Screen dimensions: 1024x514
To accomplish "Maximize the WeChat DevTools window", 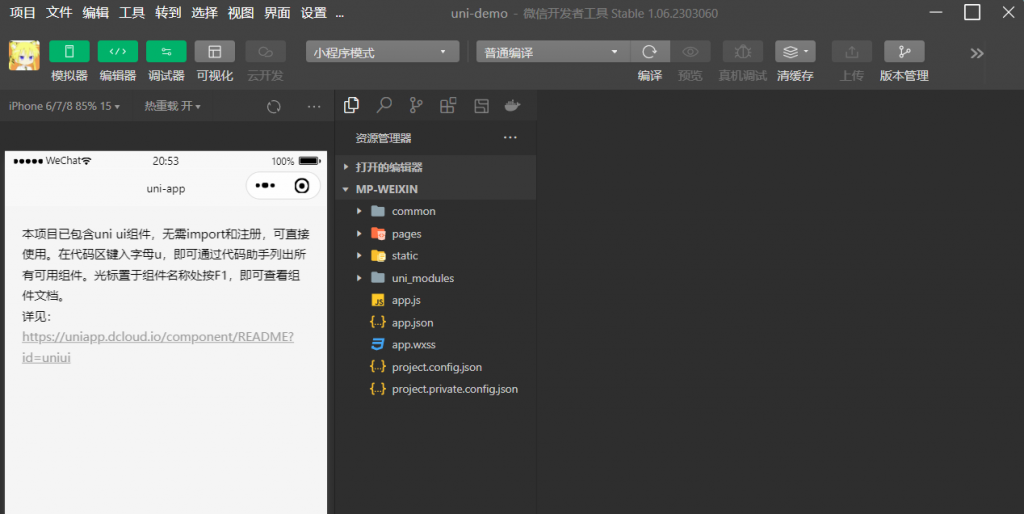I will click(x=972, y=12).
